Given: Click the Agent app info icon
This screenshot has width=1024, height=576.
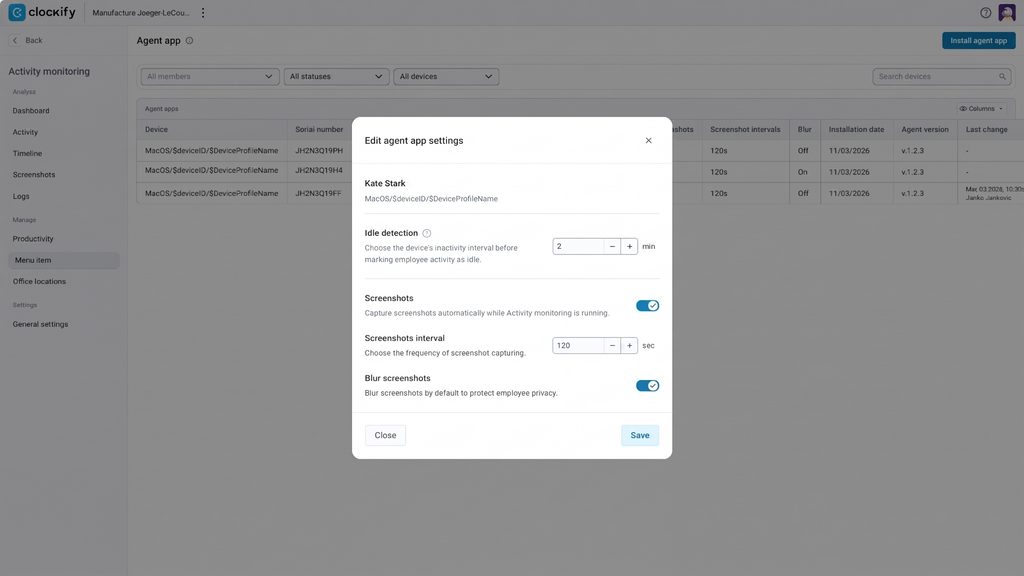Looking at the screenshot, I should pyautogui.click(x=189, y=40).
